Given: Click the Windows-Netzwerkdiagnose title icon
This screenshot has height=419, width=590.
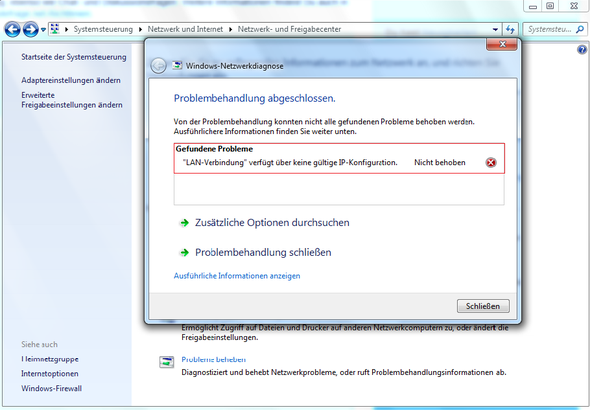Looking at the screenshot, I should pyautogui.click(x=177, y=65).
